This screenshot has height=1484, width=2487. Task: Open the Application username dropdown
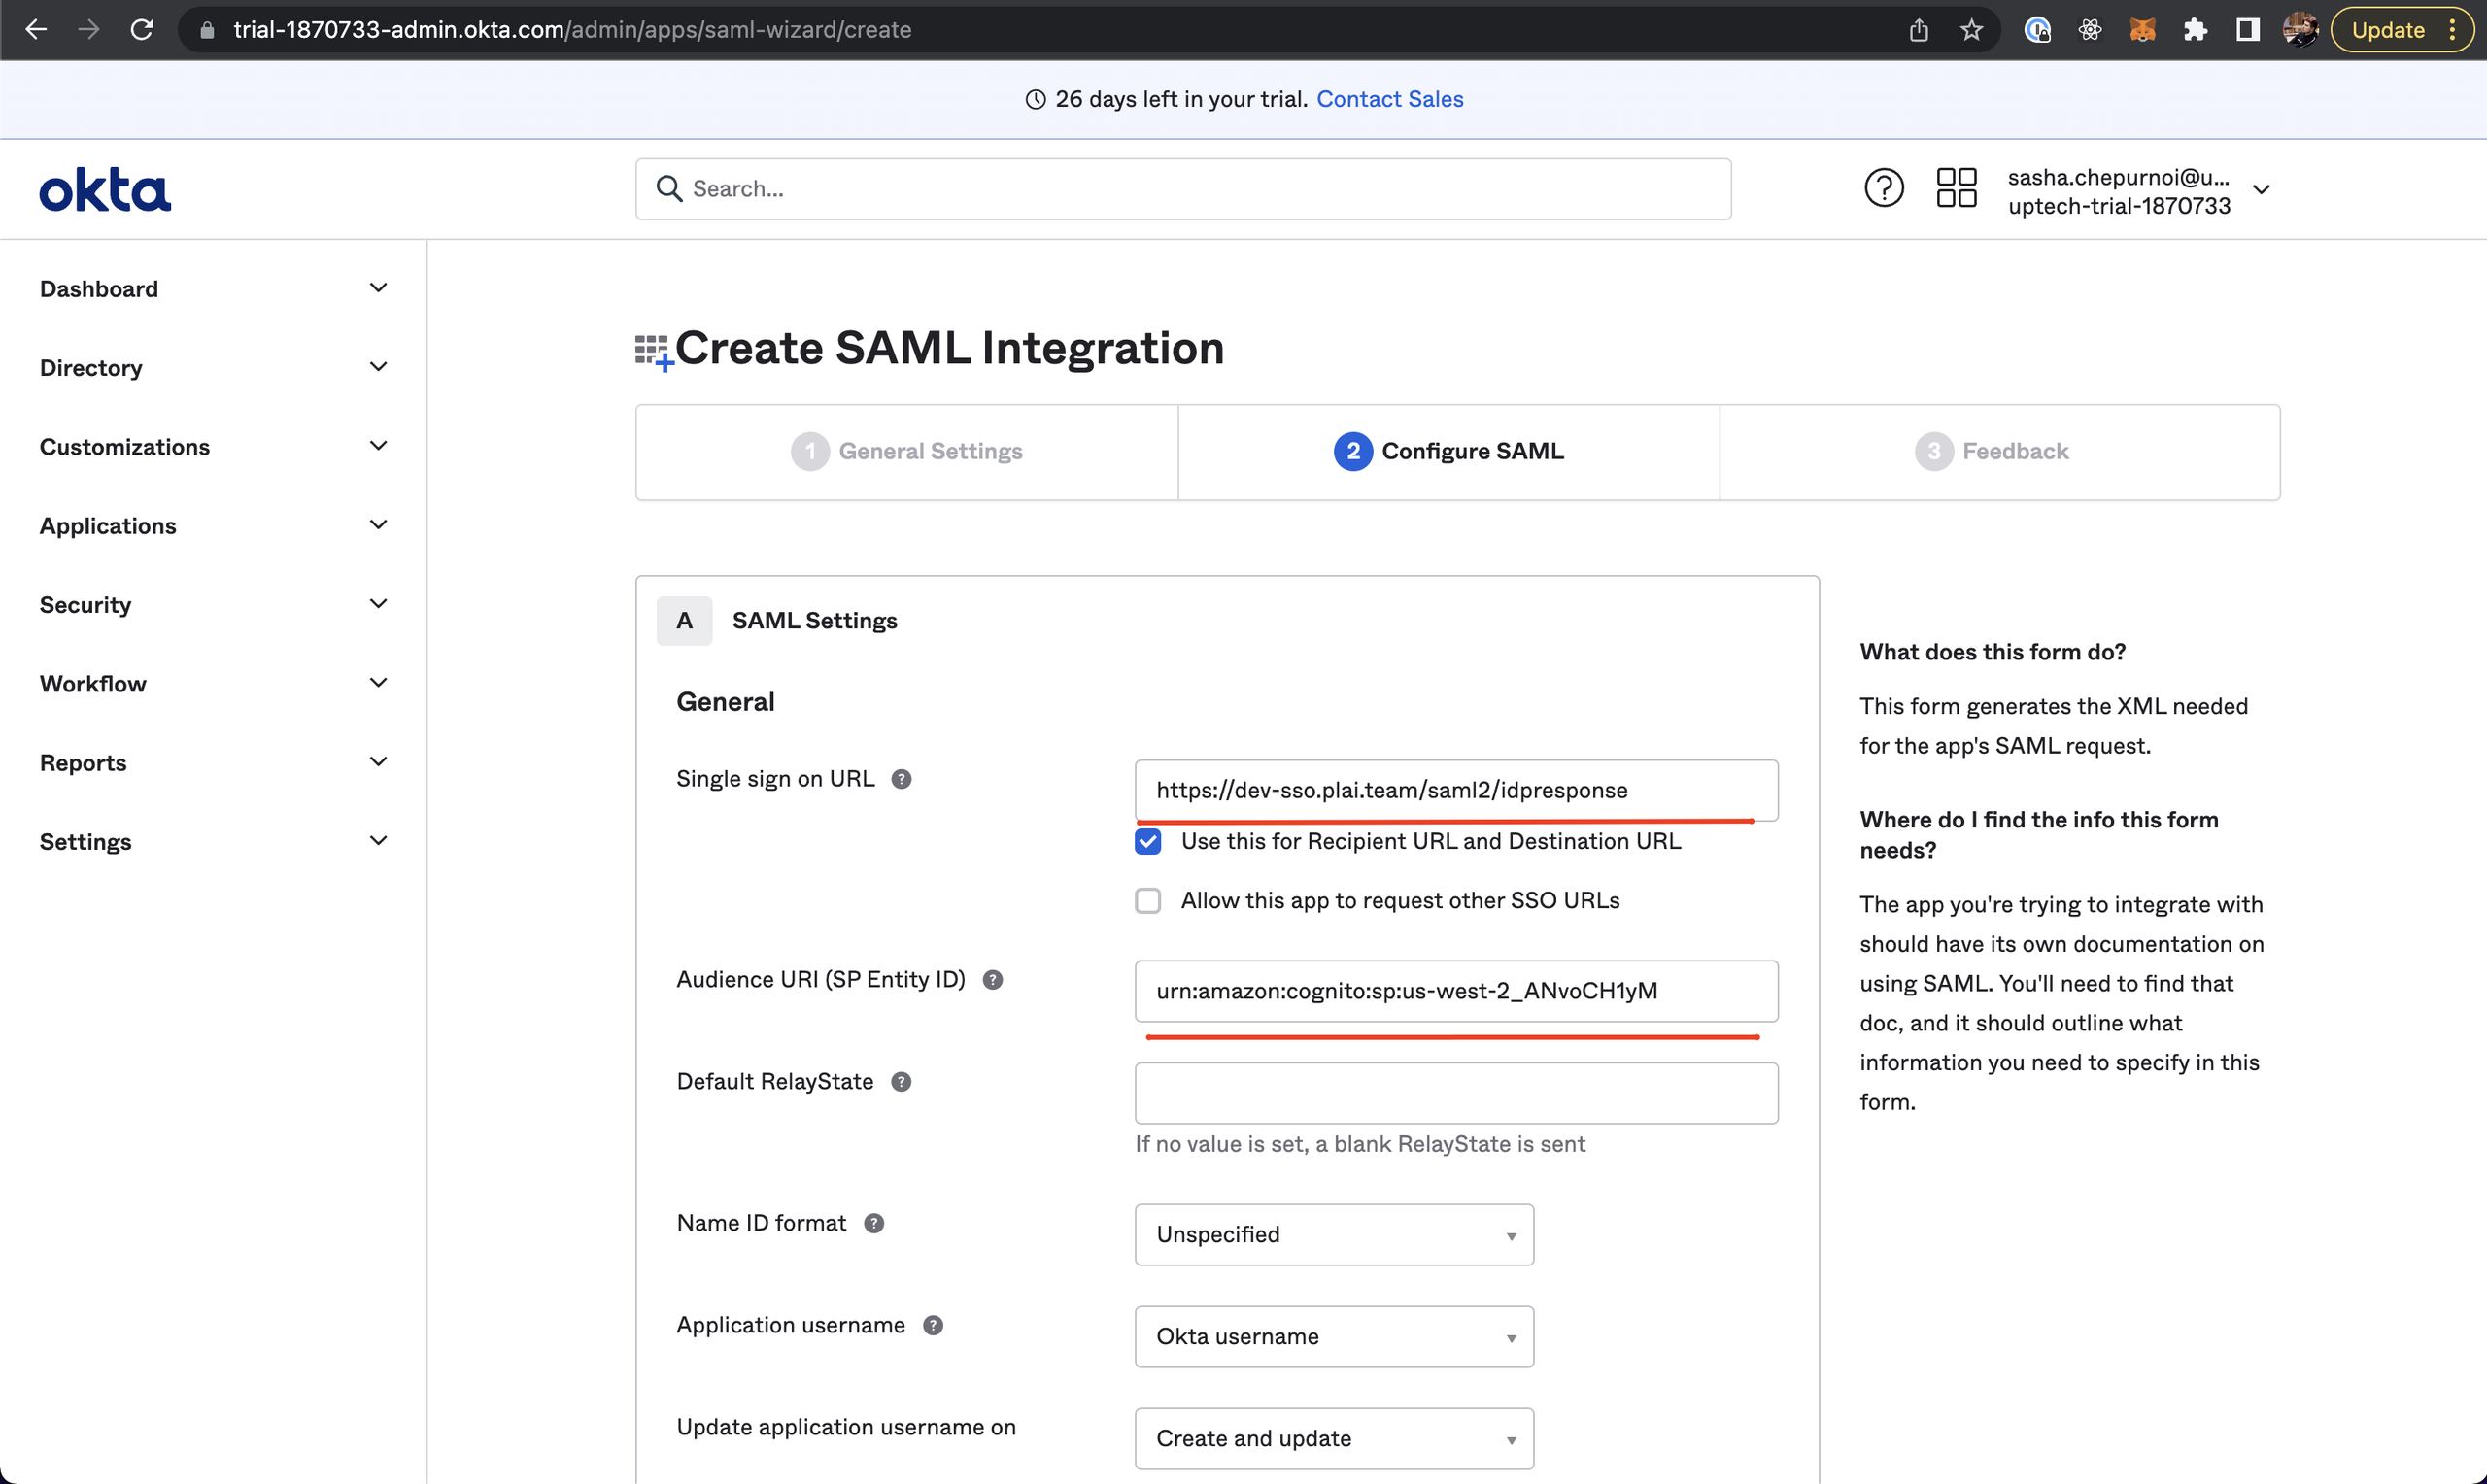(x=1333, y=1337)
